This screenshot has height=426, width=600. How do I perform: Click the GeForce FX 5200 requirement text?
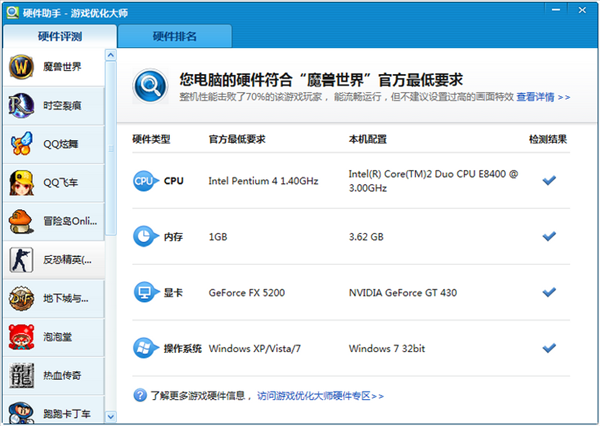[247, 292]
